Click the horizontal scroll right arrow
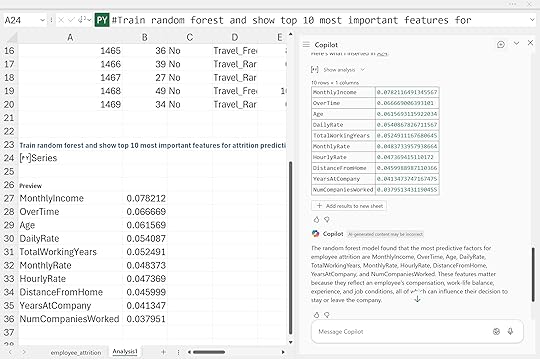 click(283, 352)
